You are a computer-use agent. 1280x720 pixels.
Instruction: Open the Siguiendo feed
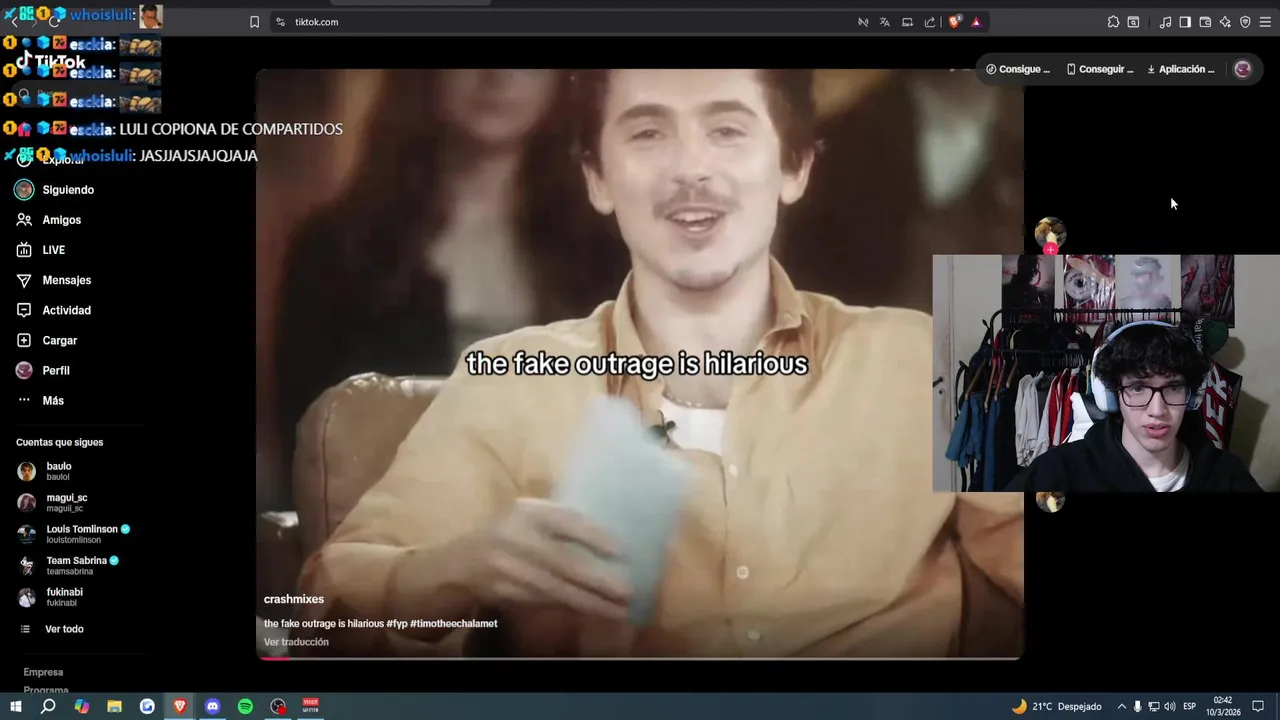(54, 190)
